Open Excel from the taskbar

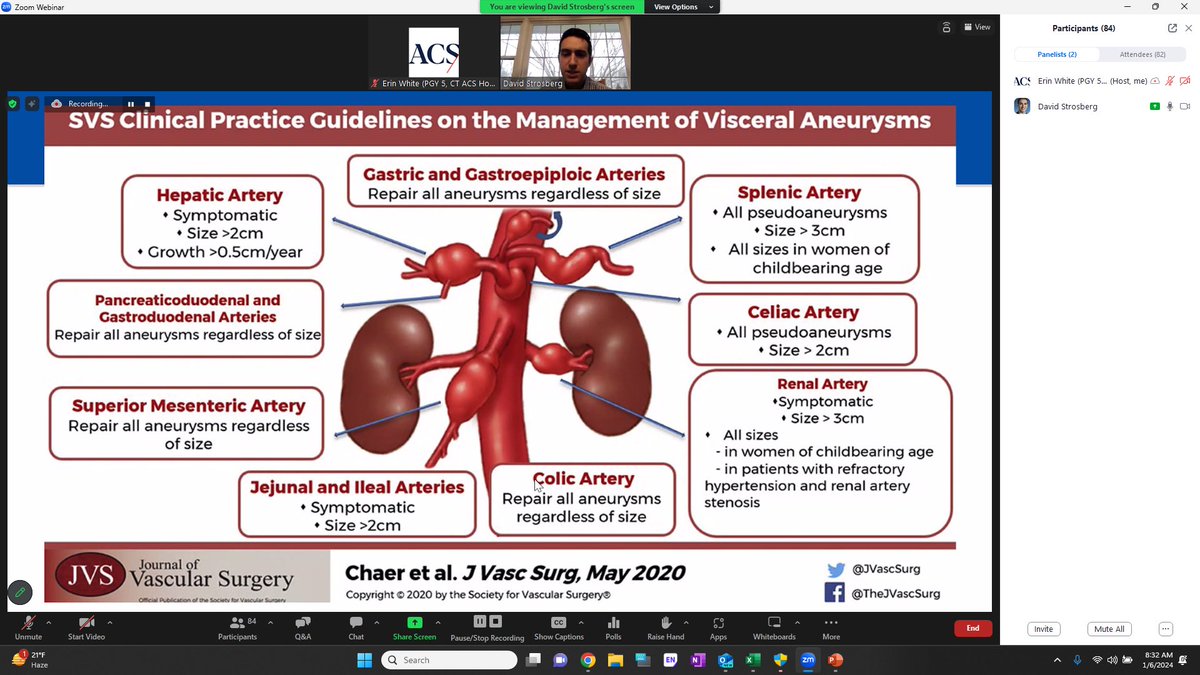click(x=753, y=659)
